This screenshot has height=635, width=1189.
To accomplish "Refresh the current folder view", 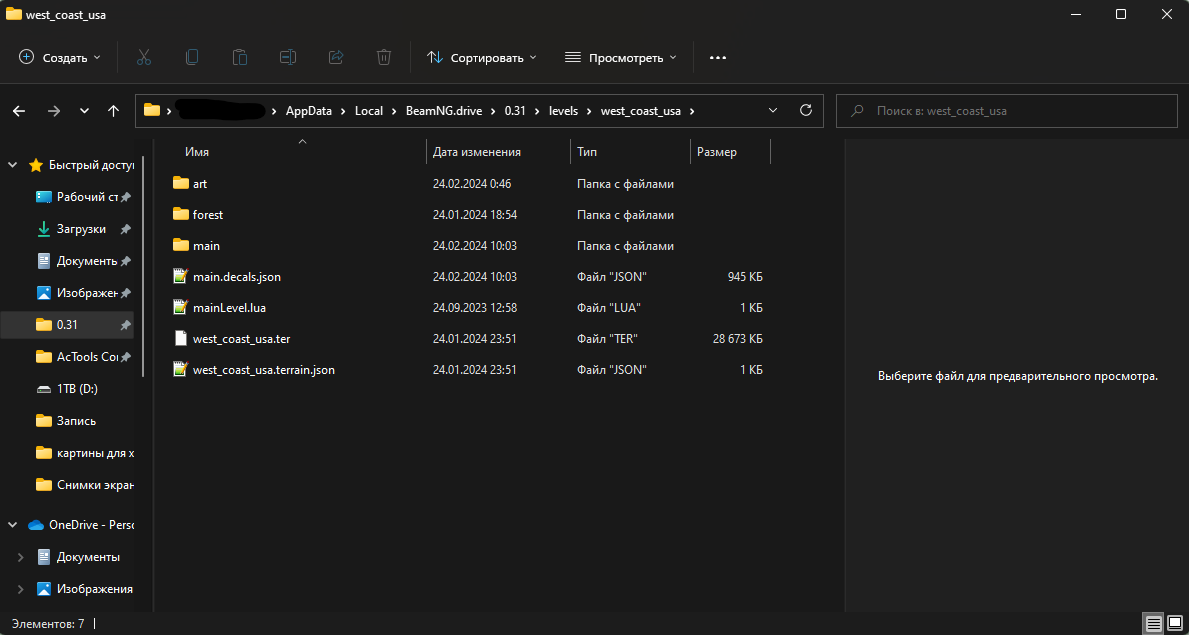I will (x=806, y=111).
